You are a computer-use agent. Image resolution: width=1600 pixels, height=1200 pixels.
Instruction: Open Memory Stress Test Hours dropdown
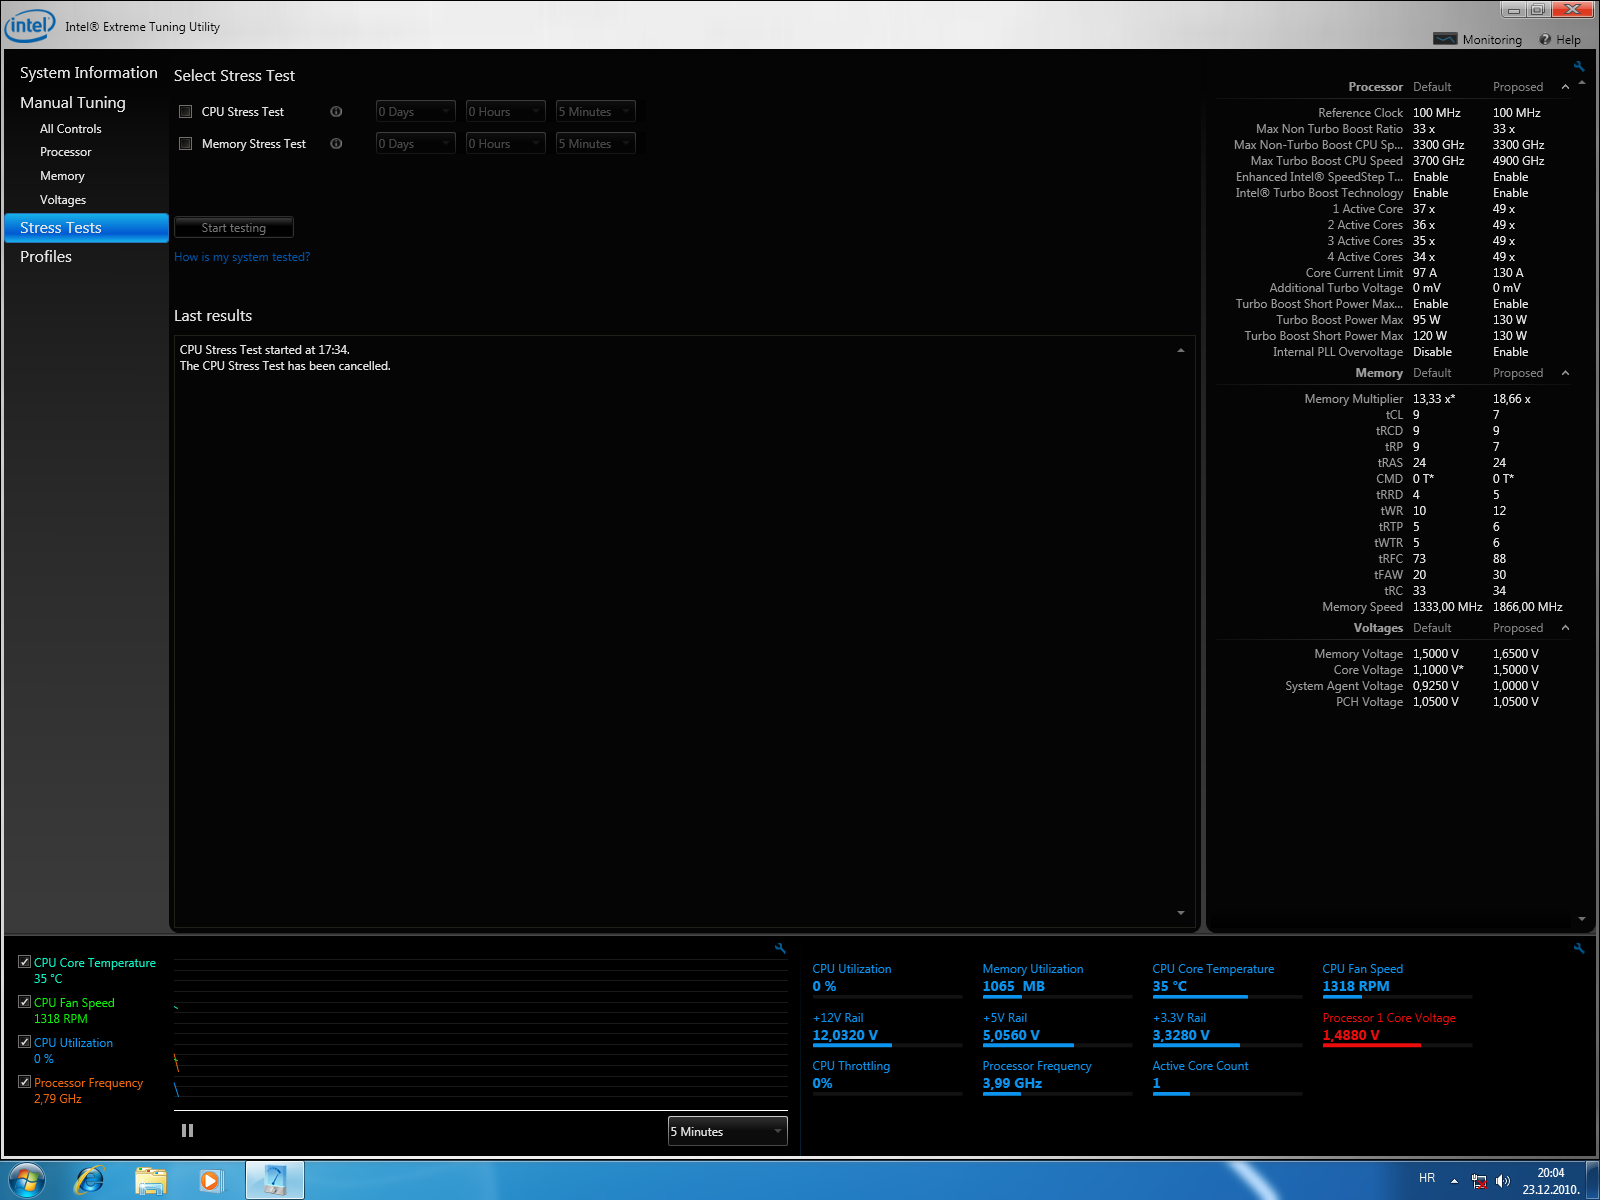click(506, 144)
